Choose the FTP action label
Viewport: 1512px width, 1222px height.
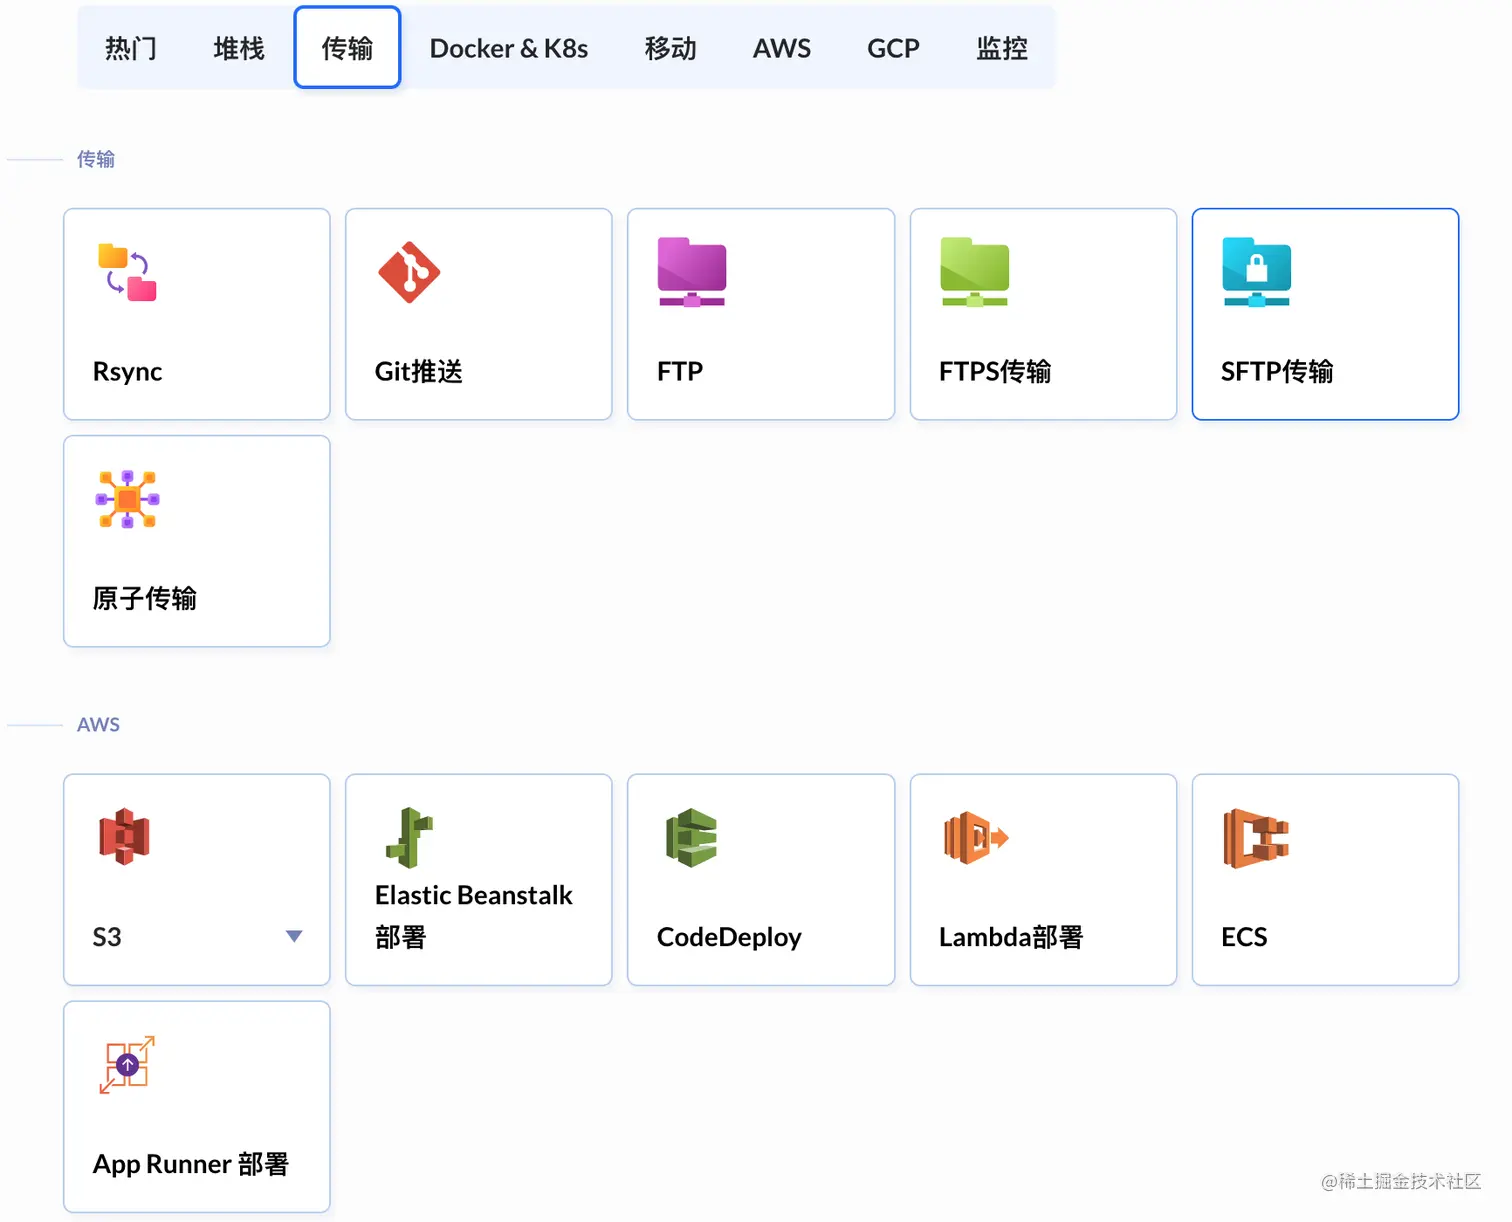coord(680,371)
